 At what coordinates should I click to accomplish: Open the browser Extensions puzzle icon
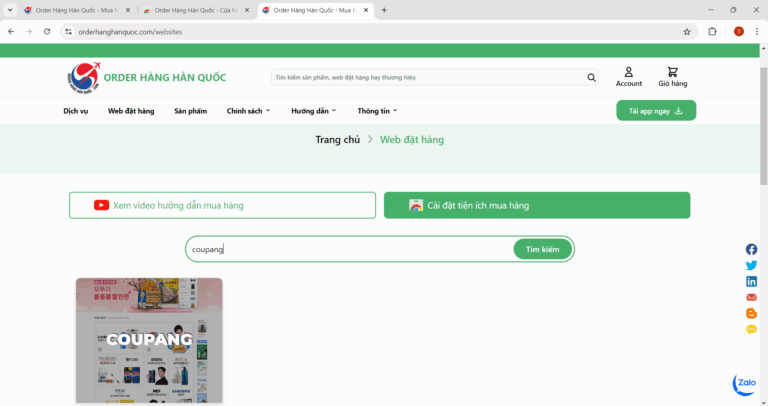coord(712,31)
